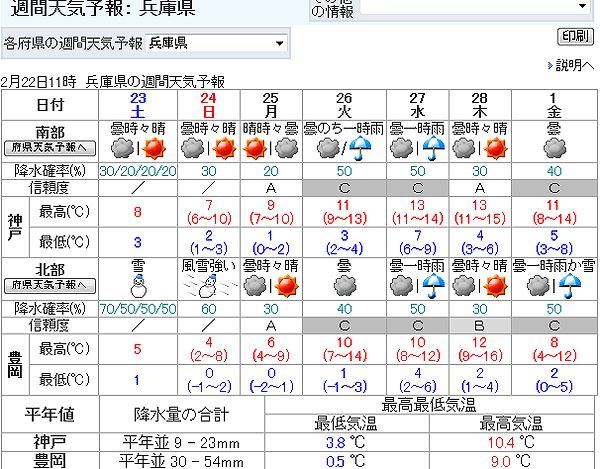Image resolution: width=600 pixels, height=469 pixels.
Task: Click the snowman icon in North on 23 Saturday
Action: (138, 286)
